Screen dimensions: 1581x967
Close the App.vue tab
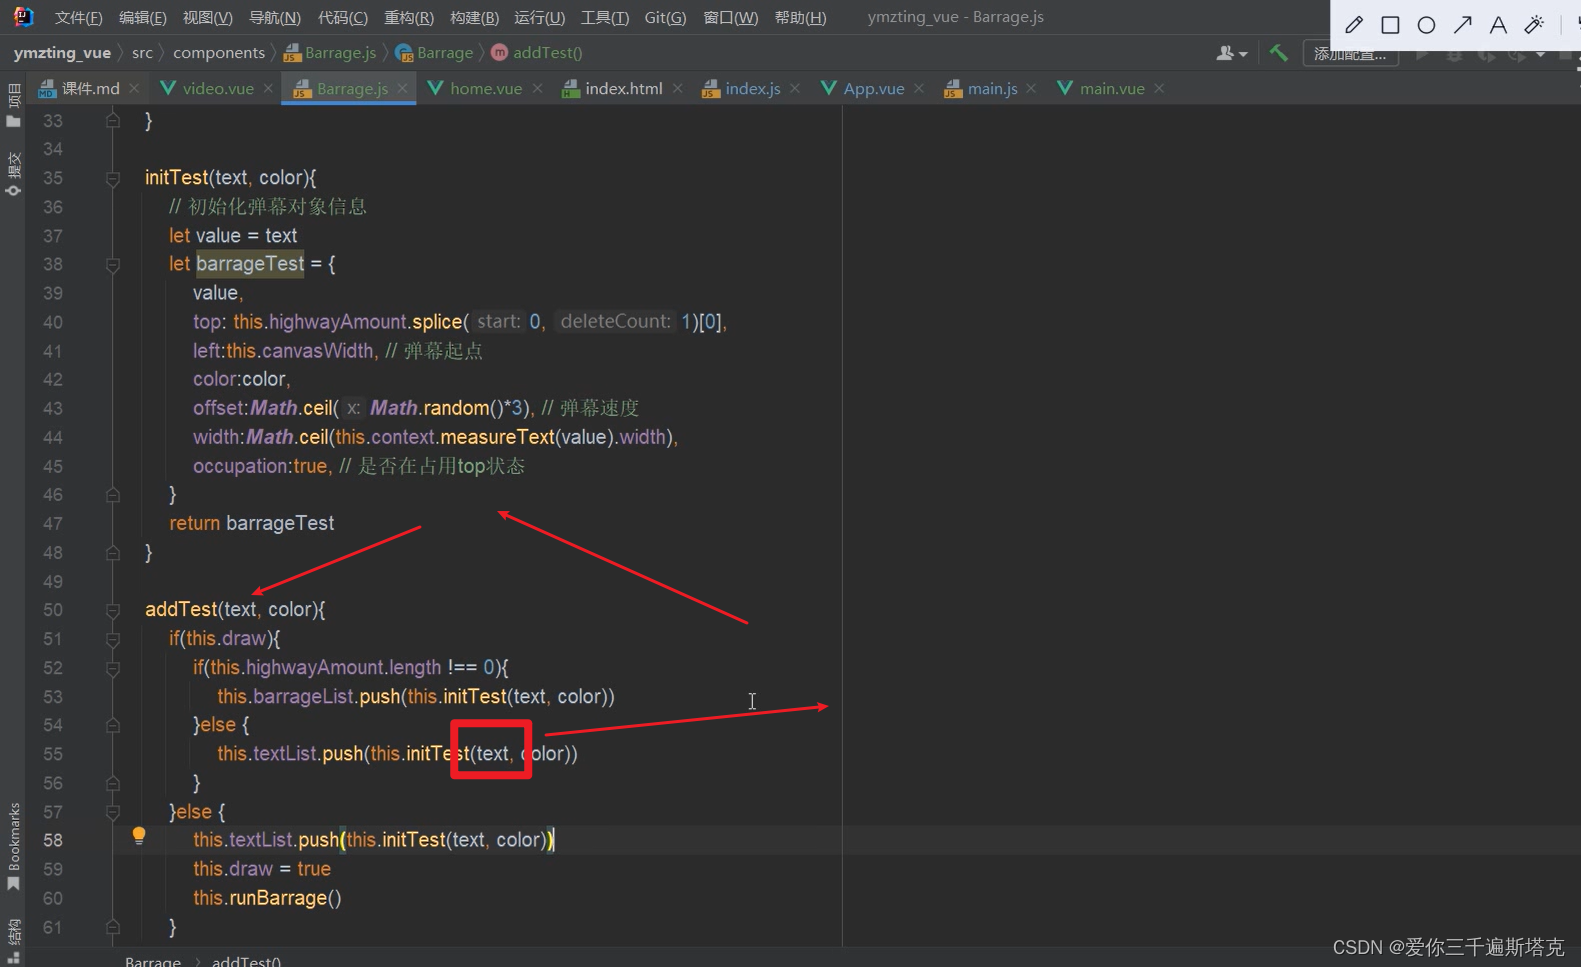918,89
